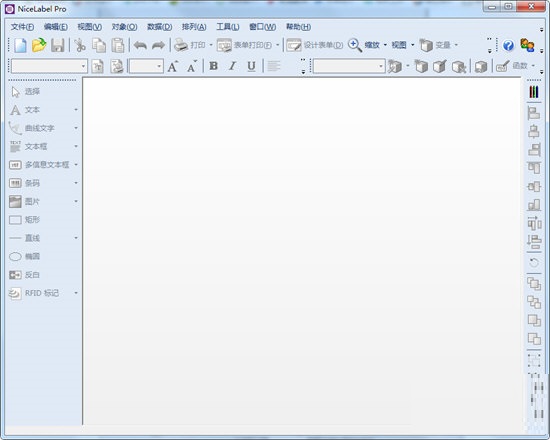The height and width of the screenshot is (440, 550).
Task: Click the Zoom magnifier icon
Action: click(x=355, y=45)
